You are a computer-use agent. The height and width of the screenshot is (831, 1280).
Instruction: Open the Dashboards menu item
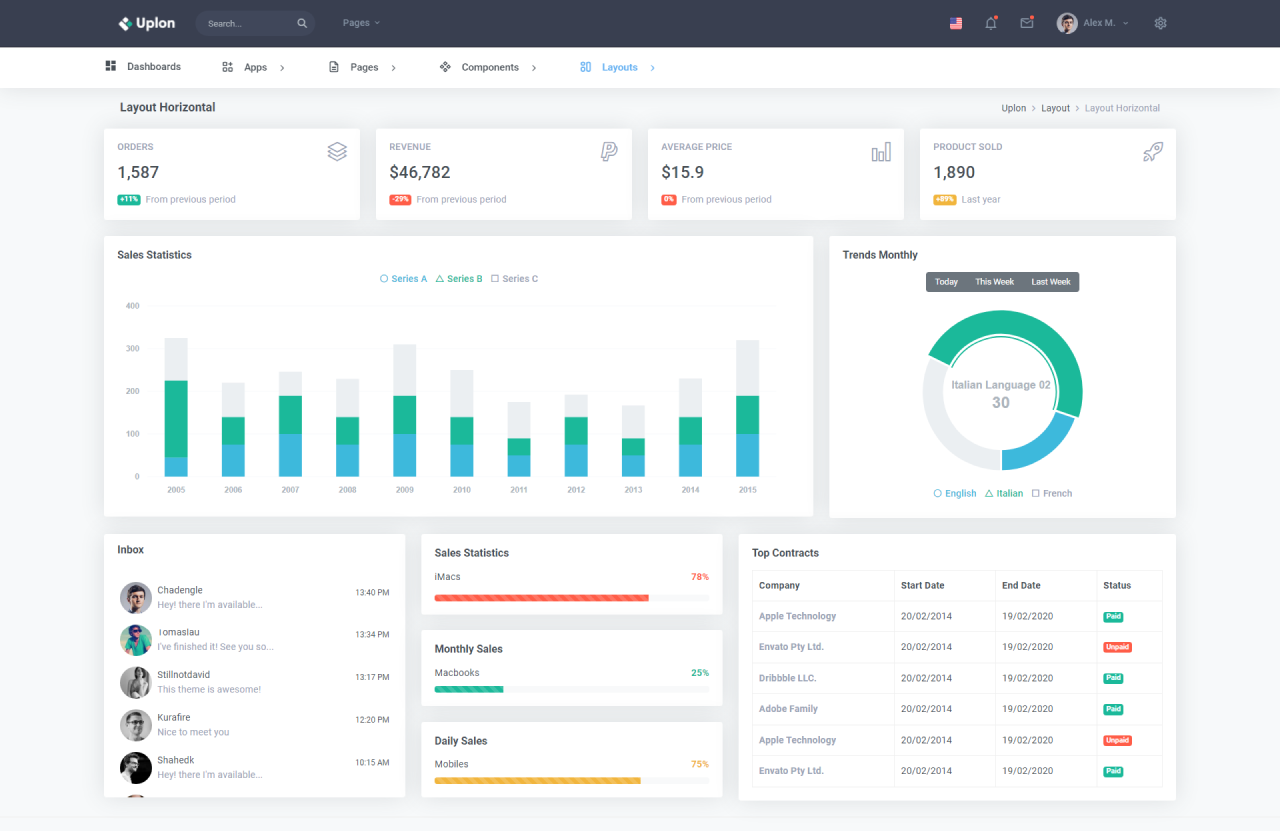click(143, 67)
